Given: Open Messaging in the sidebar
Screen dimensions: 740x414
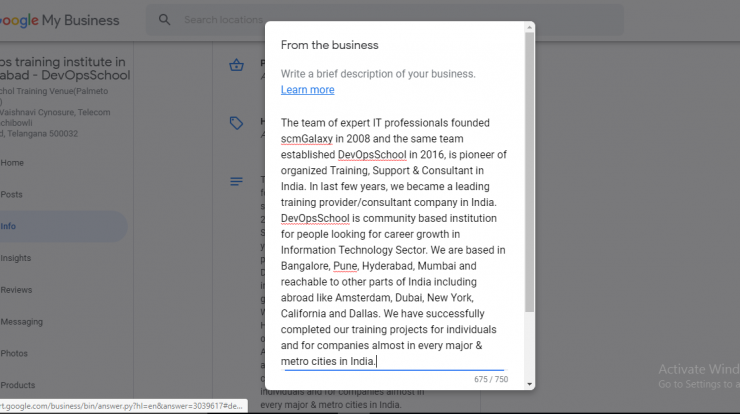Looking at the screenshot, I should point(21,322).
